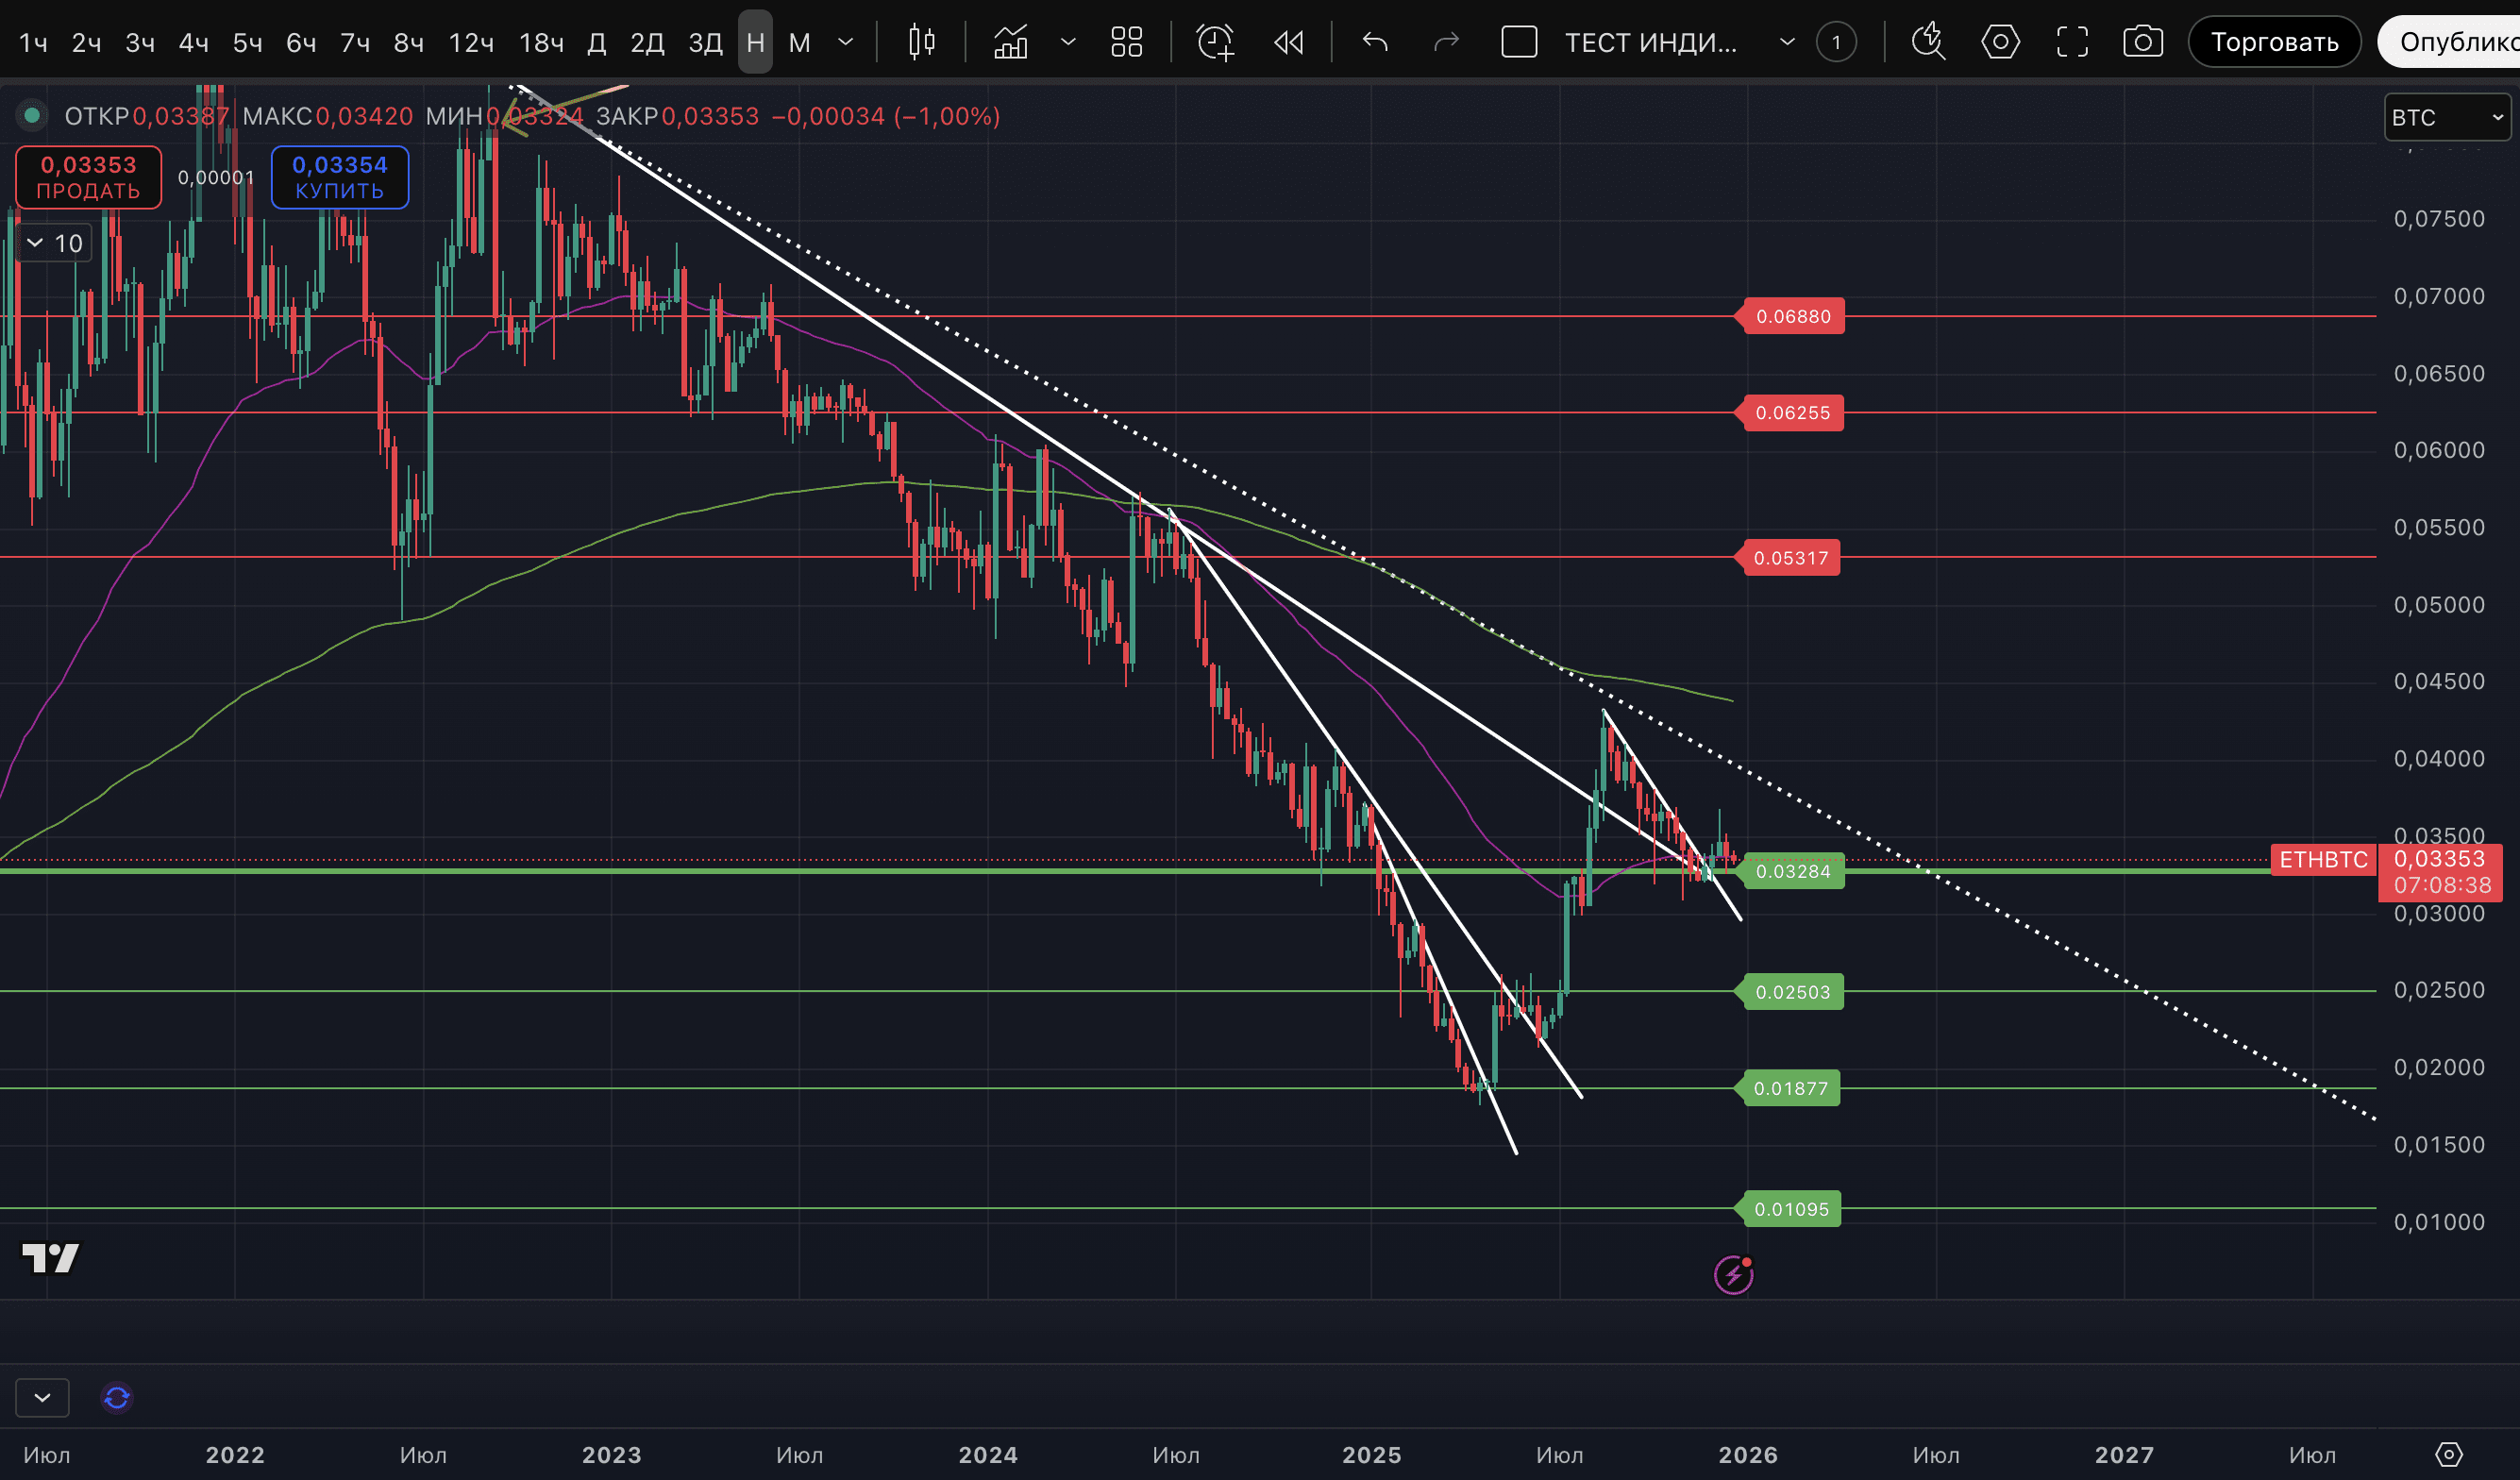Click the red ПРОДАТЬ sell button
This screenshot has height=1480, width=2520.
click(88, 177)
